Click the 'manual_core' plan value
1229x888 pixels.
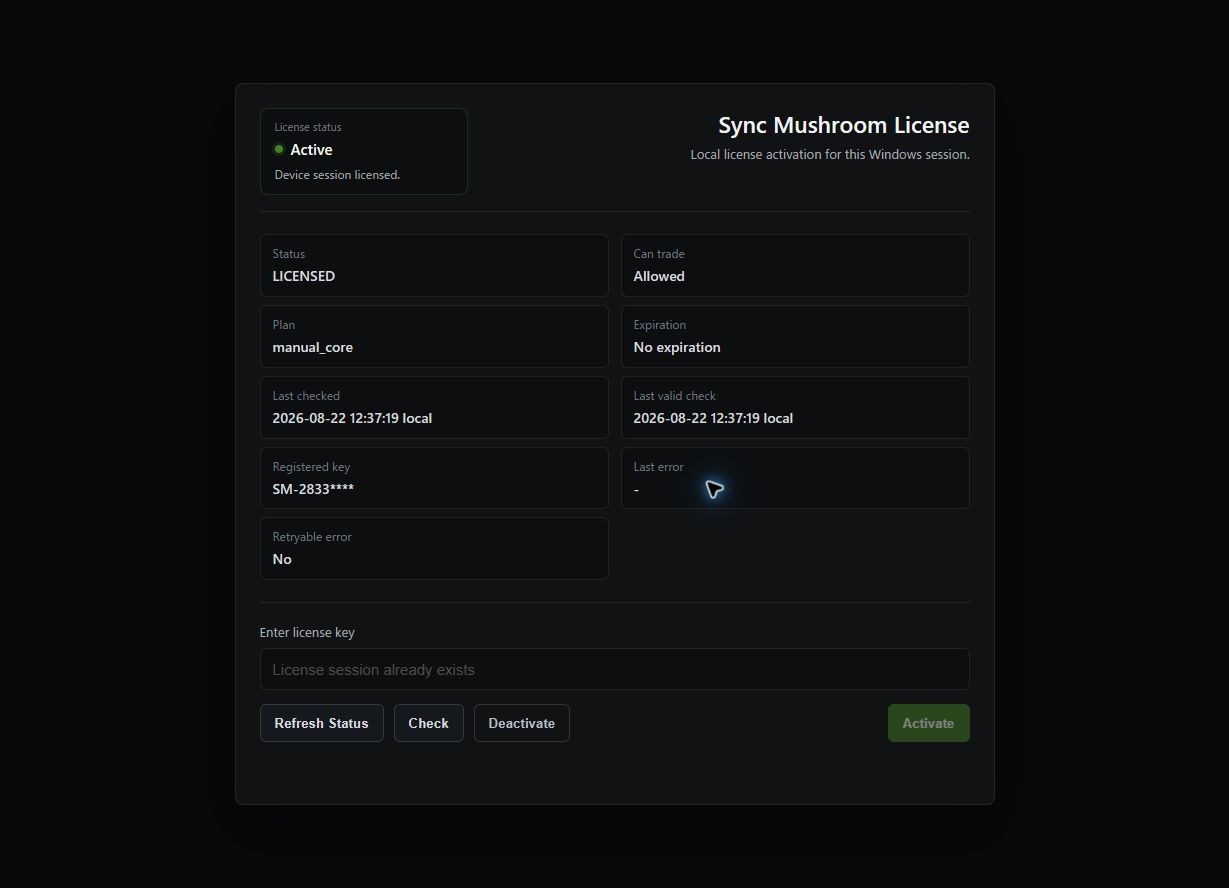[312, 347]
